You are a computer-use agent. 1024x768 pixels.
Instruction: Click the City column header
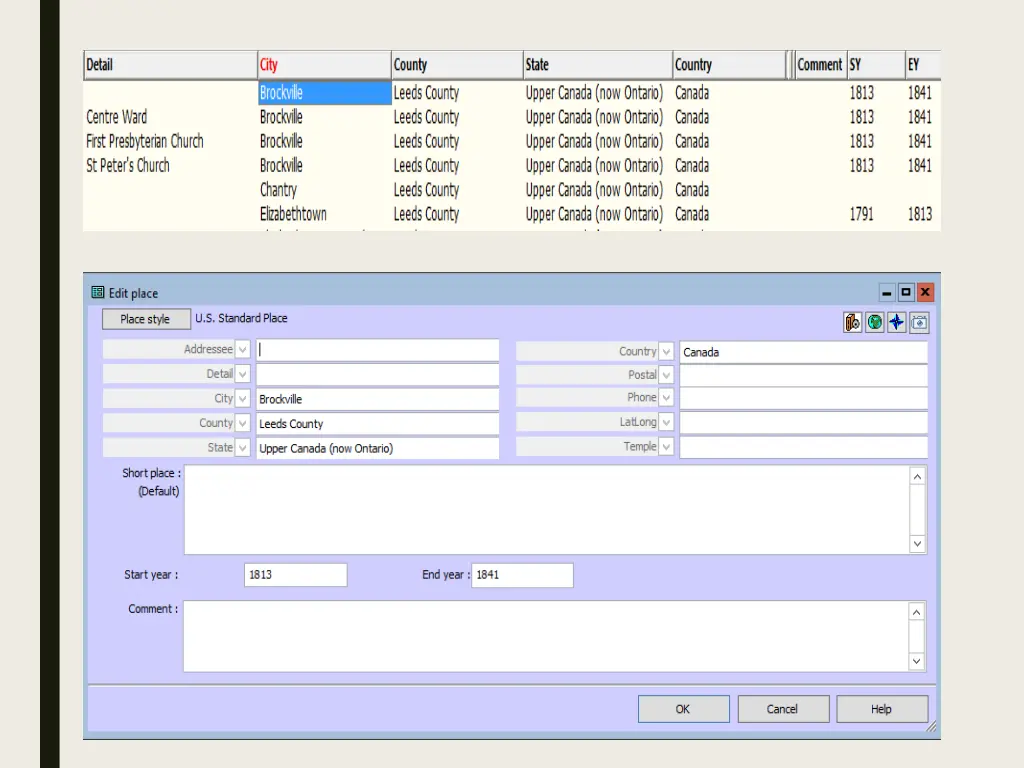pos(325,65)
